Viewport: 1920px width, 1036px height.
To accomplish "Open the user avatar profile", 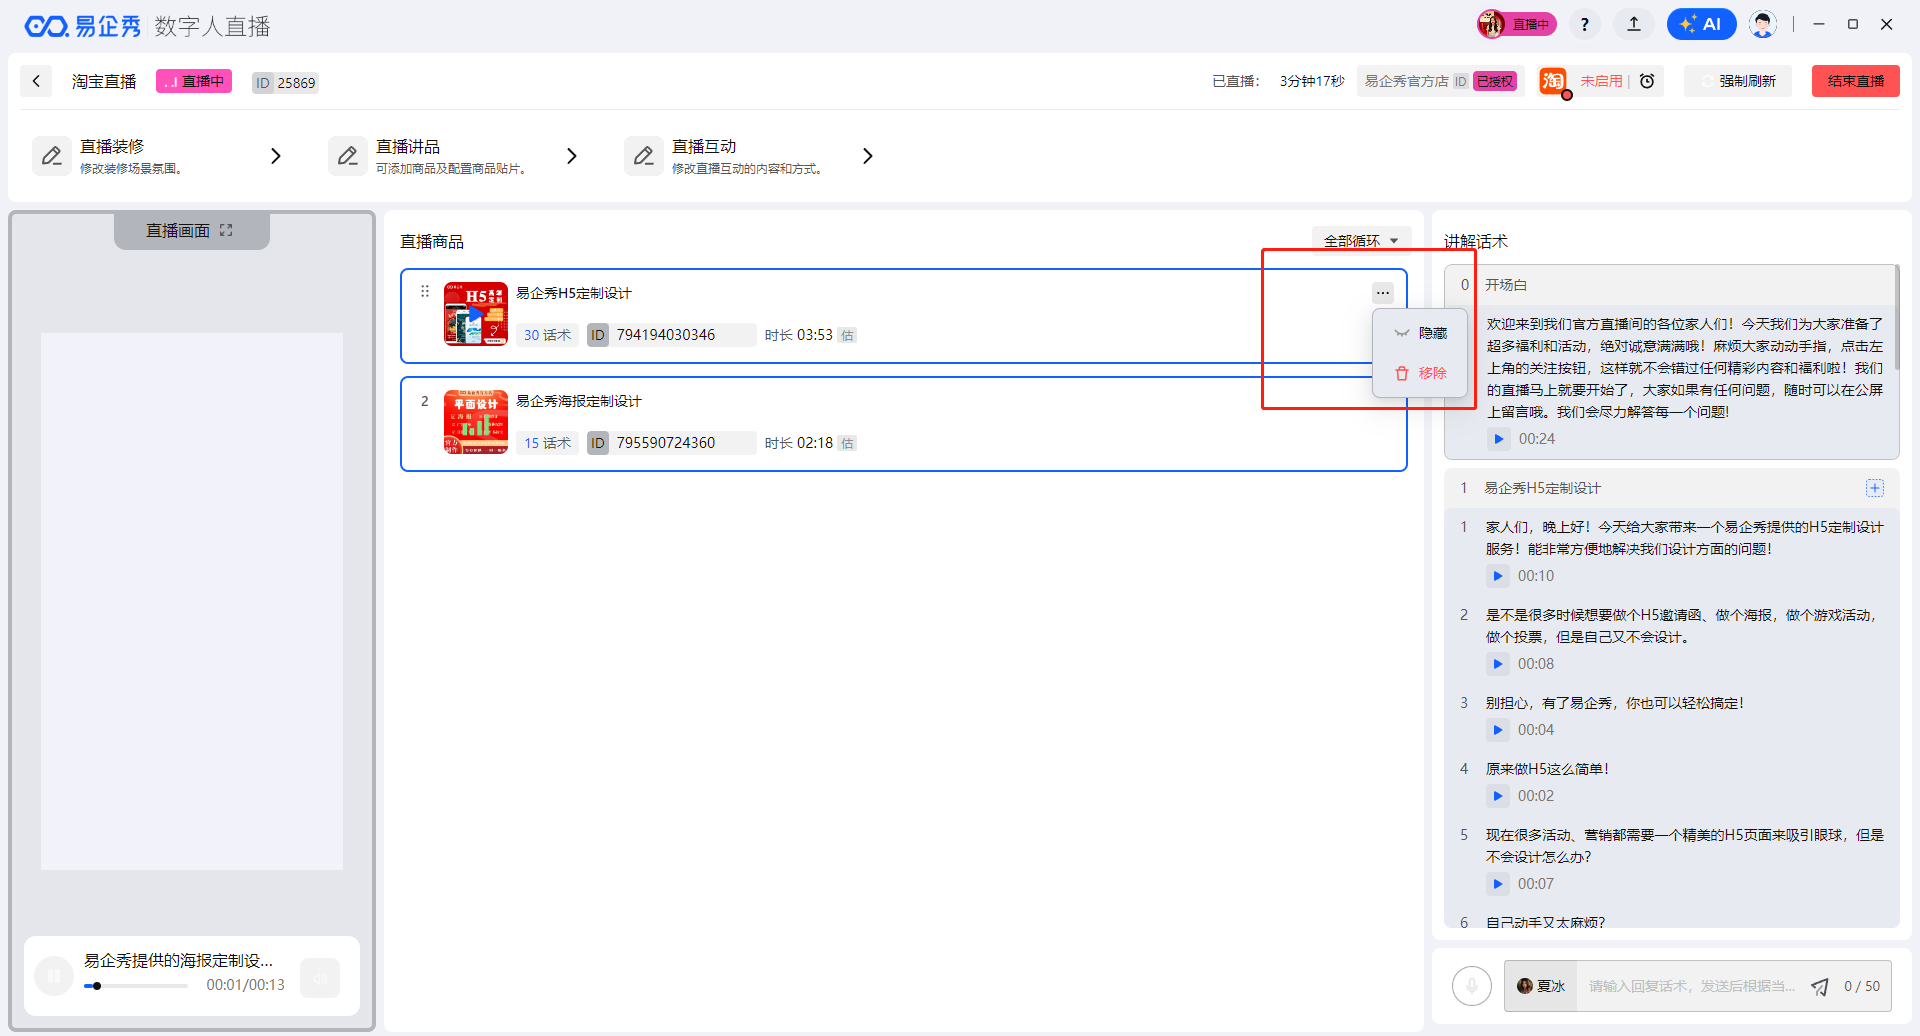I will tap(1763, 24).
